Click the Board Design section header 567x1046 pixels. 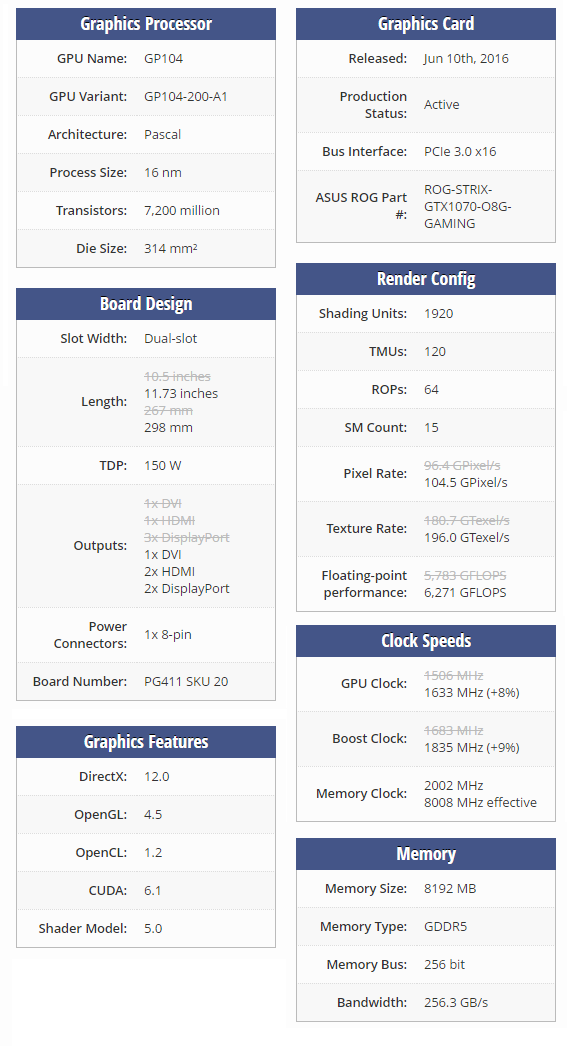point(145,304)
